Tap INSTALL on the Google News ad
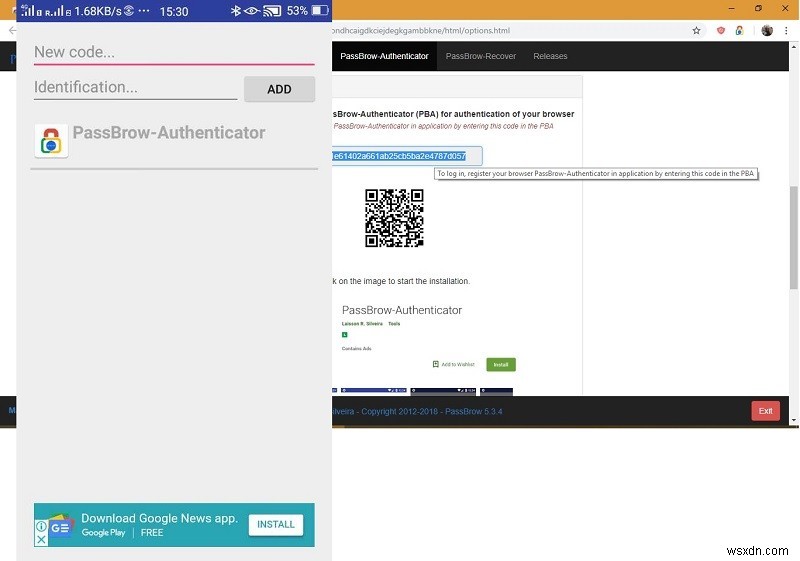Image resolution: width=800 pixels, height=561 pixels. coord(276,525)
